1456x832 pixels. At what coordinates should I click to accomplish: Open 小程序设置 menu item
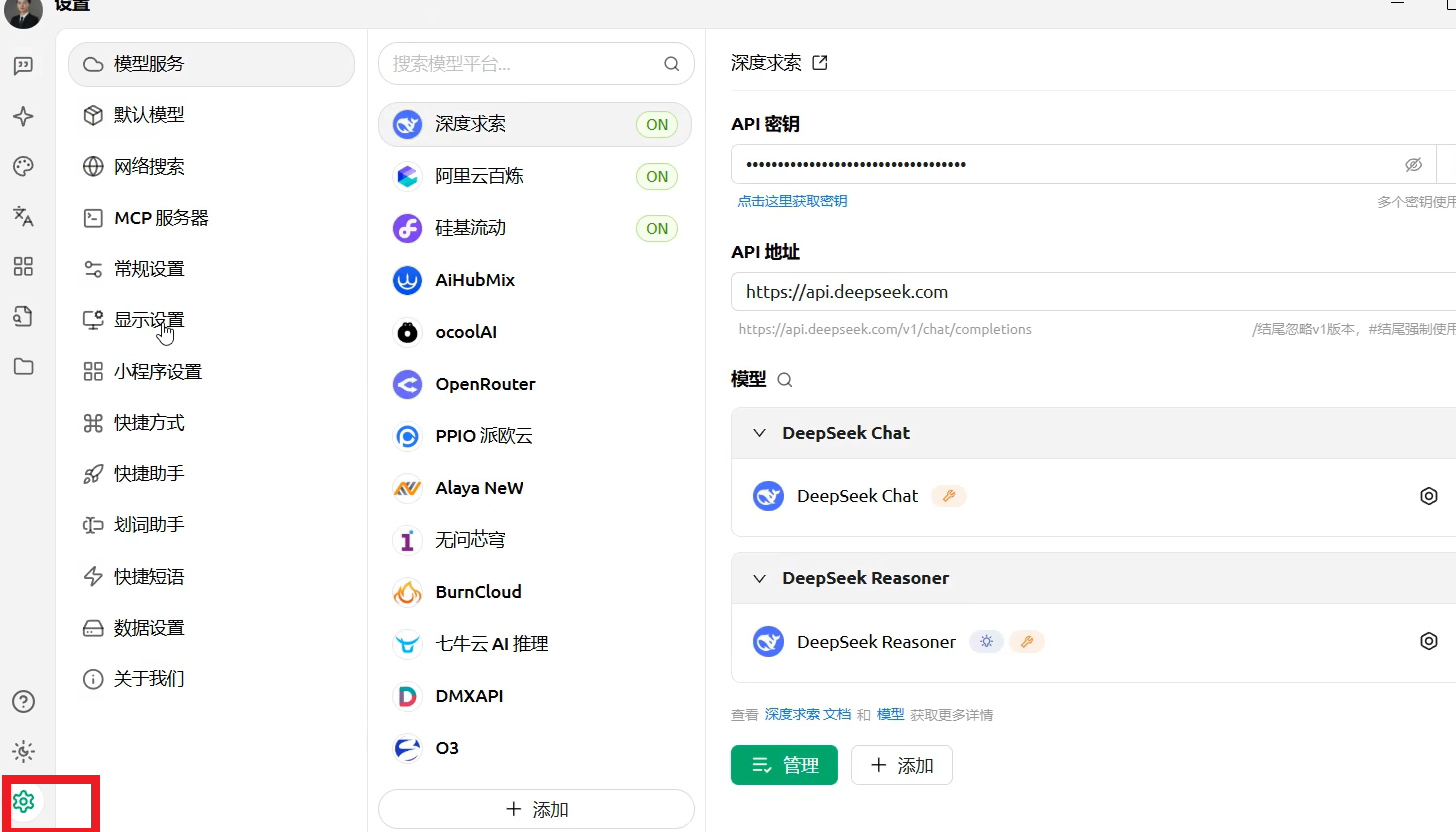tap(211, 372)
